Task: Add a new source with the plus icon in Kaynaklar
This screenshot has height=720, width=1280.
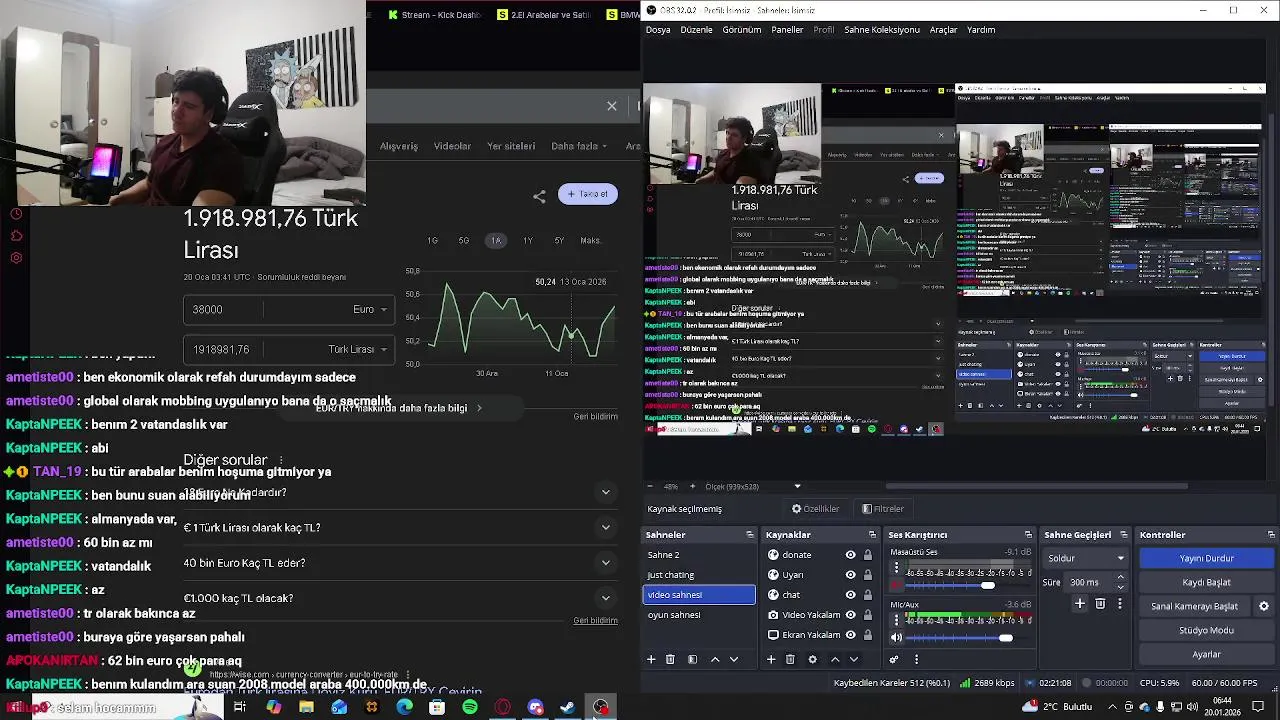Action: coord(771,659)
